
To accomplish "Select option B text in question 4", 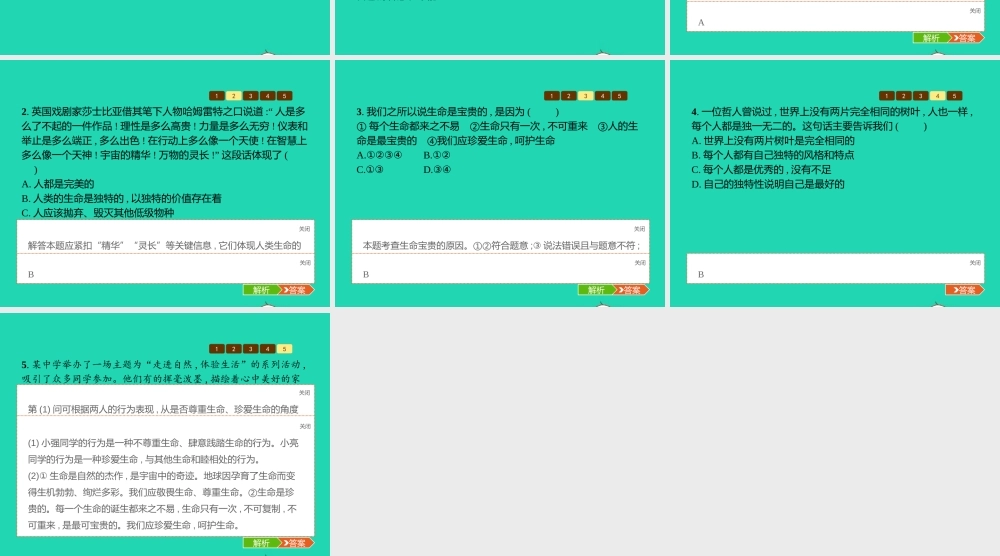I will coord(772,155).
